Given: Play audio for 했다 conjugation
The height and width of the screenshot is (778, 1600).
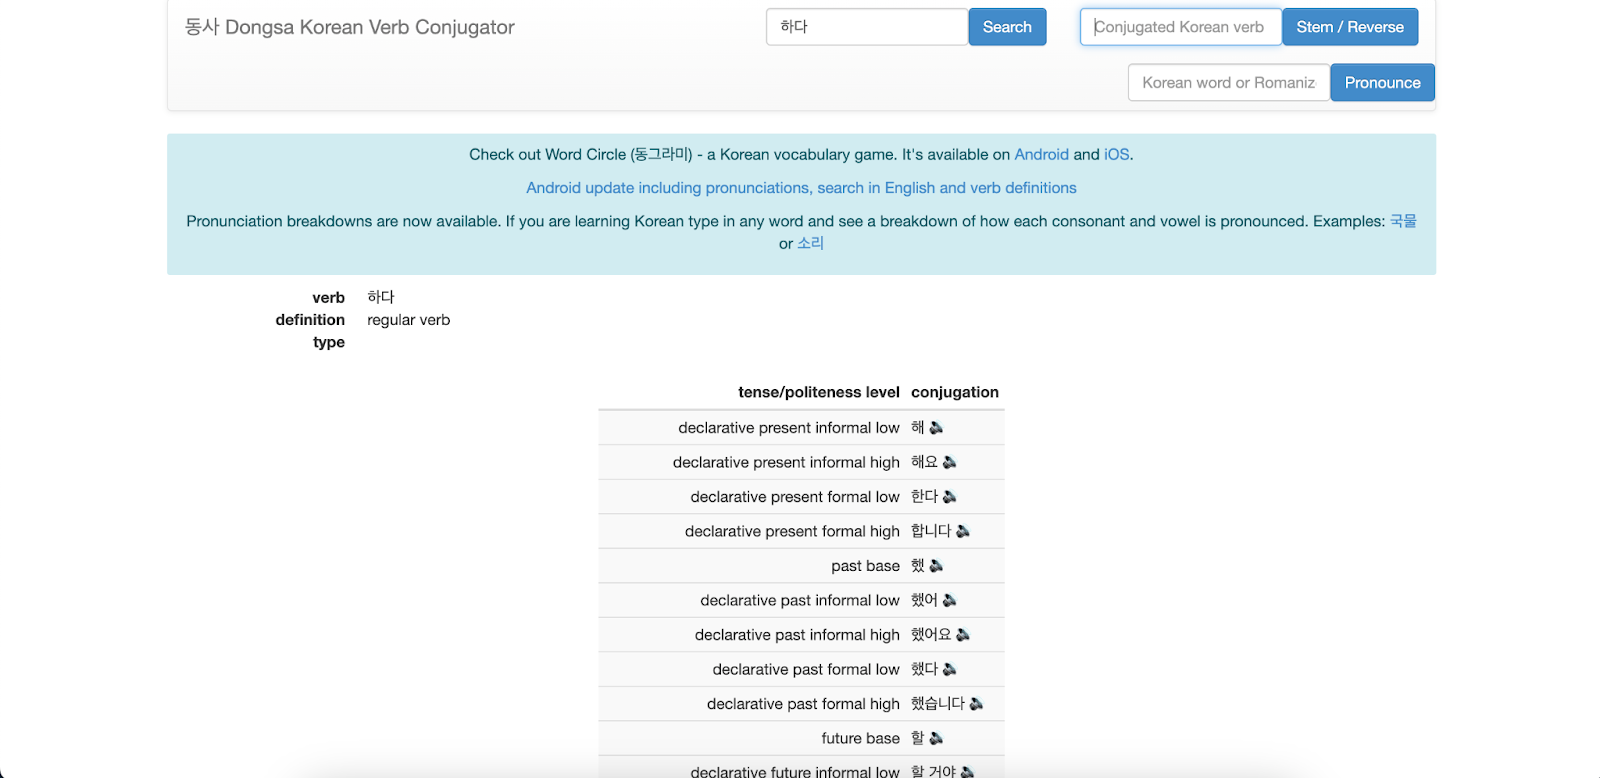Looking at the screenshot, I should 950,669.
